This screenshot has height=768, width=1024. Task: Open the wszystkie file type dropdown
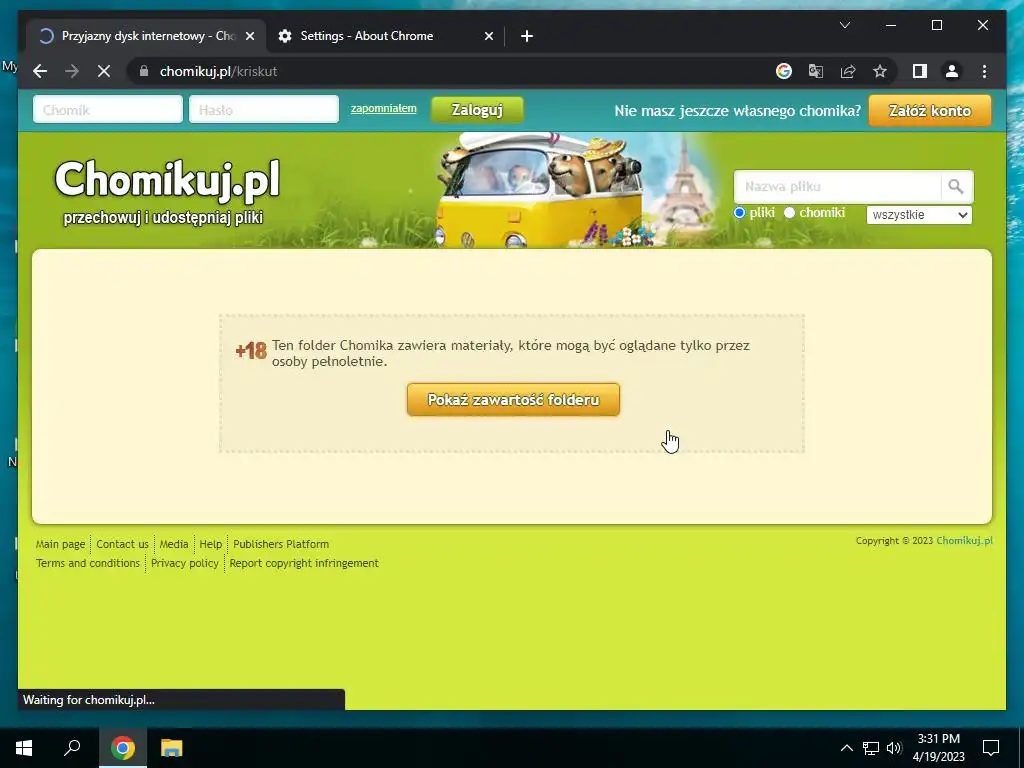point(919,215)
